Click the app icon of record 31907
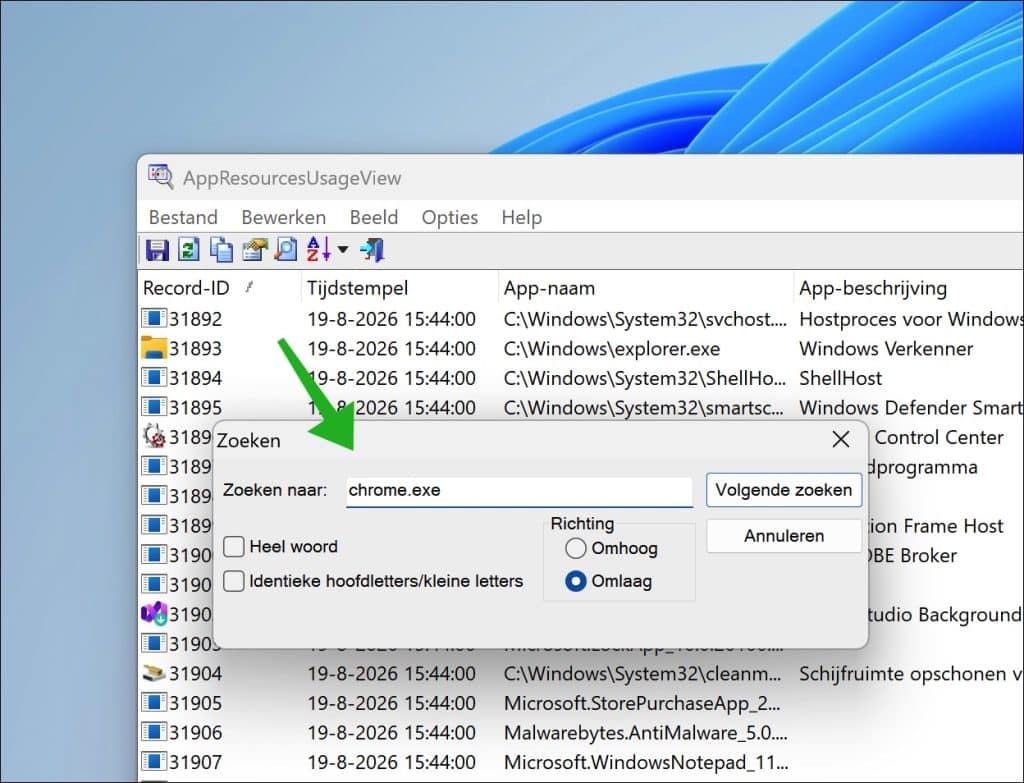 154,761
